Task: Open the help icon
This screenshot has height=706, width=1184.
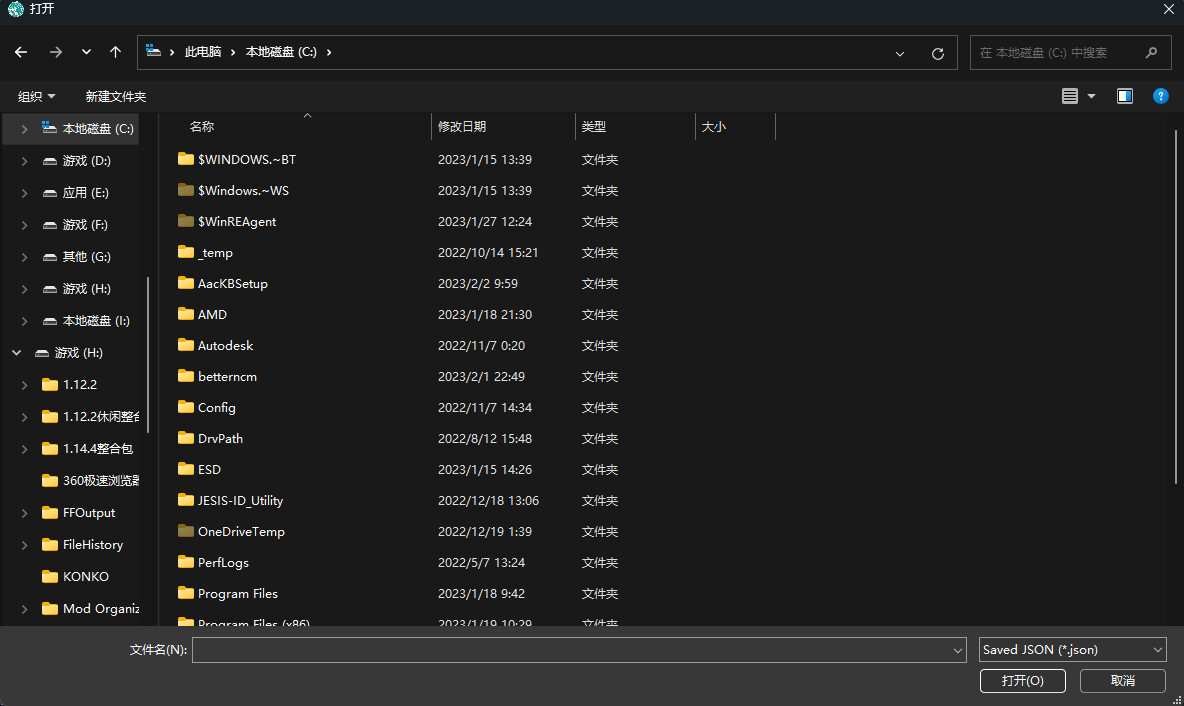Action: [1161, 96]
